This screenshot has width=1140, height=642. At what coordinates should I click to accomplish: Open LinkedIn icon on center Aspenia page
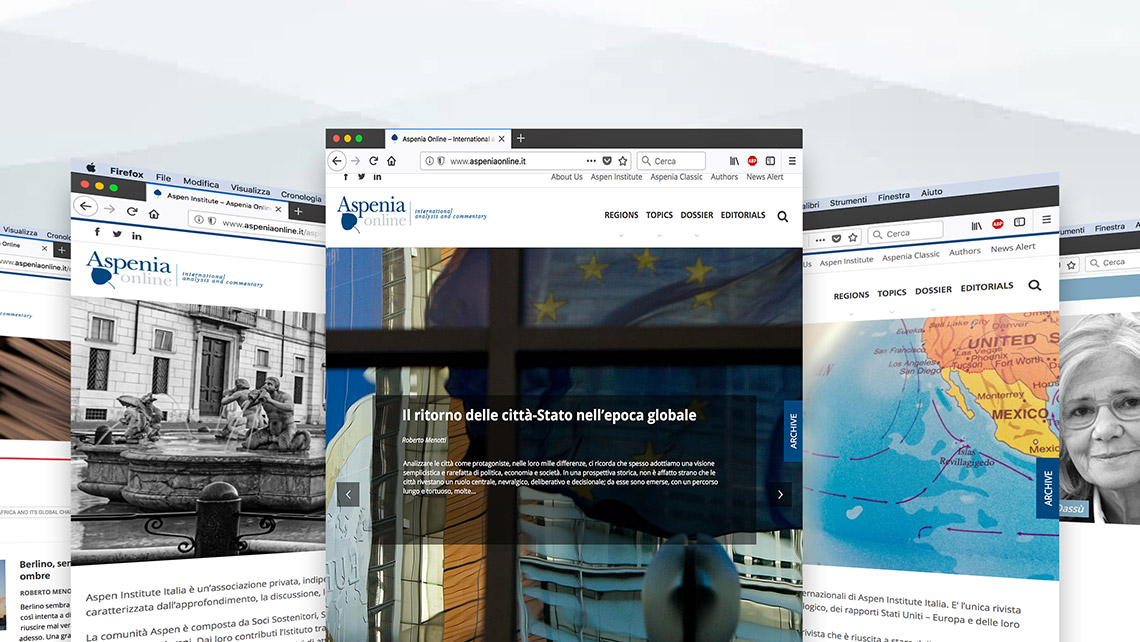pyautogui.click(x=377, y=177)
